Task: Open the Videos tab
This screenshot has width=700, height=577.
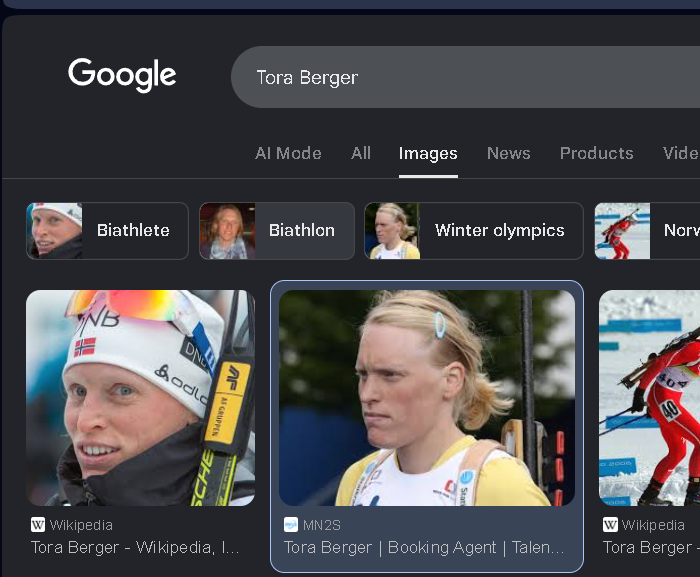Action: pos(681,154)
